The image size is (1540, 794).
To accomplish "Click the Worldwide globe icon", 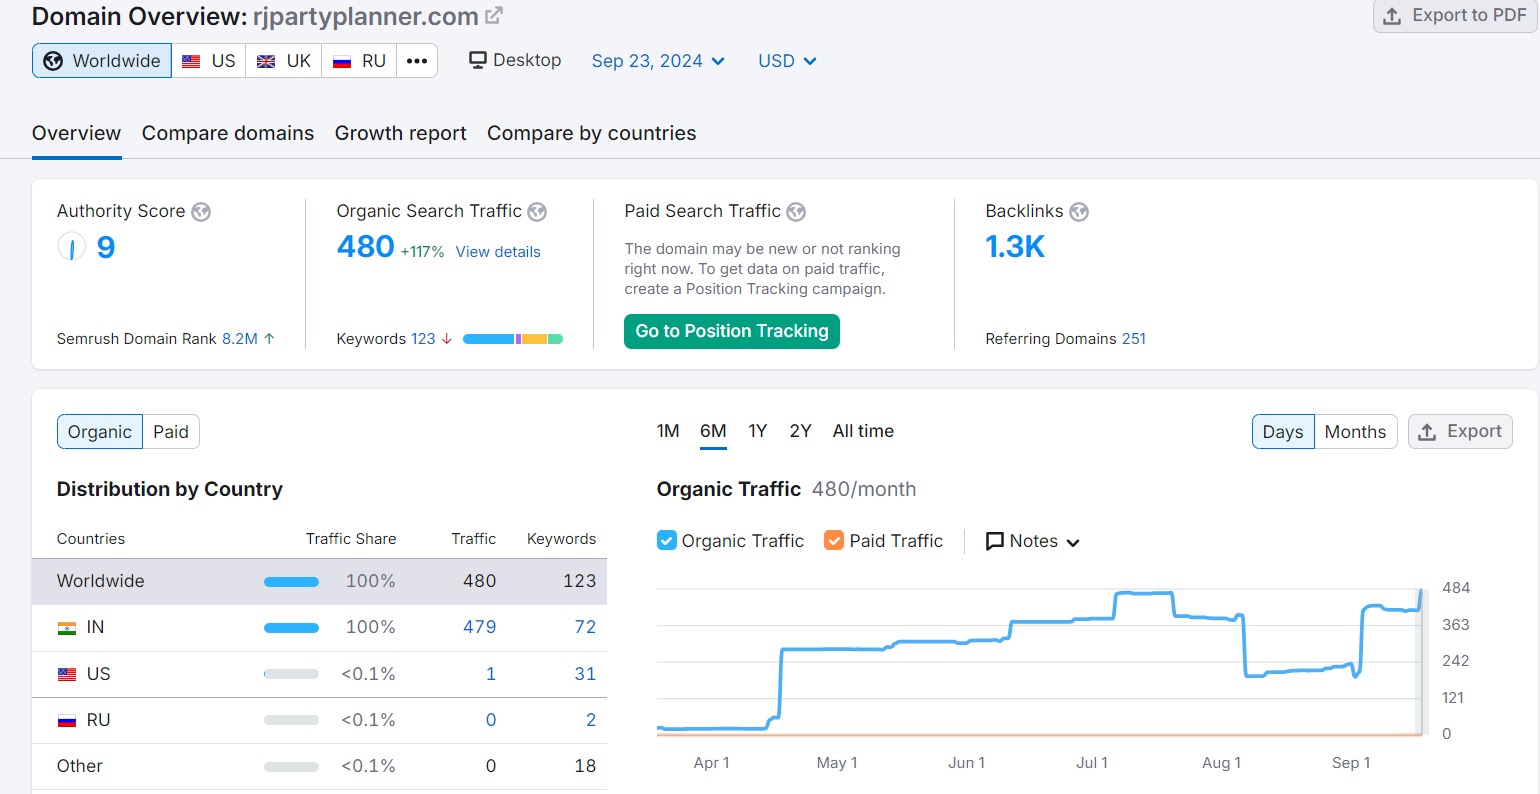I will click(53, 61).
